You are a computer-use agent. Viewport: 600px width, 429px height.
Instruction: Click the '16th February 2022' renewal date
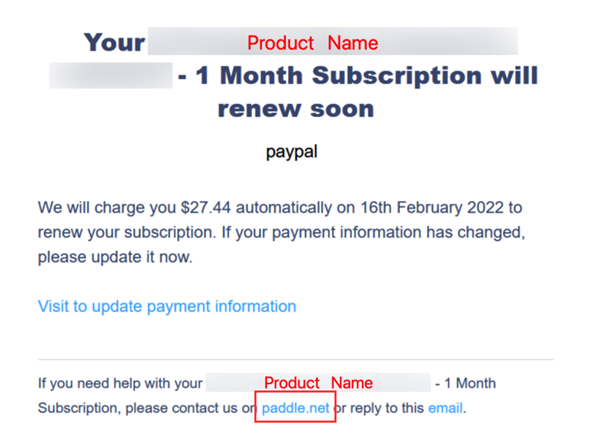(432, 208)
